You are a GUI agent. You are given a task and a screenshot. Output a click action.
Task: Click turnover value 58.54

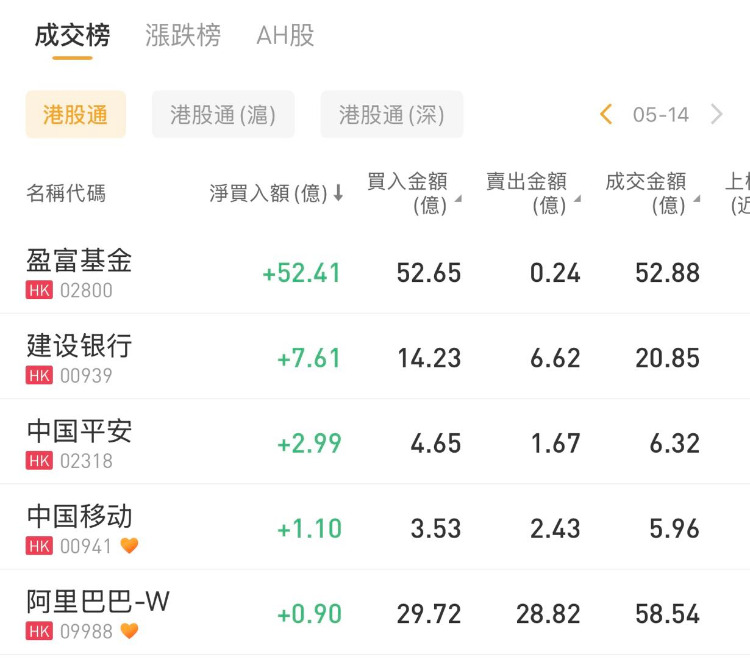pyautogui.click(x=668, y=614)
